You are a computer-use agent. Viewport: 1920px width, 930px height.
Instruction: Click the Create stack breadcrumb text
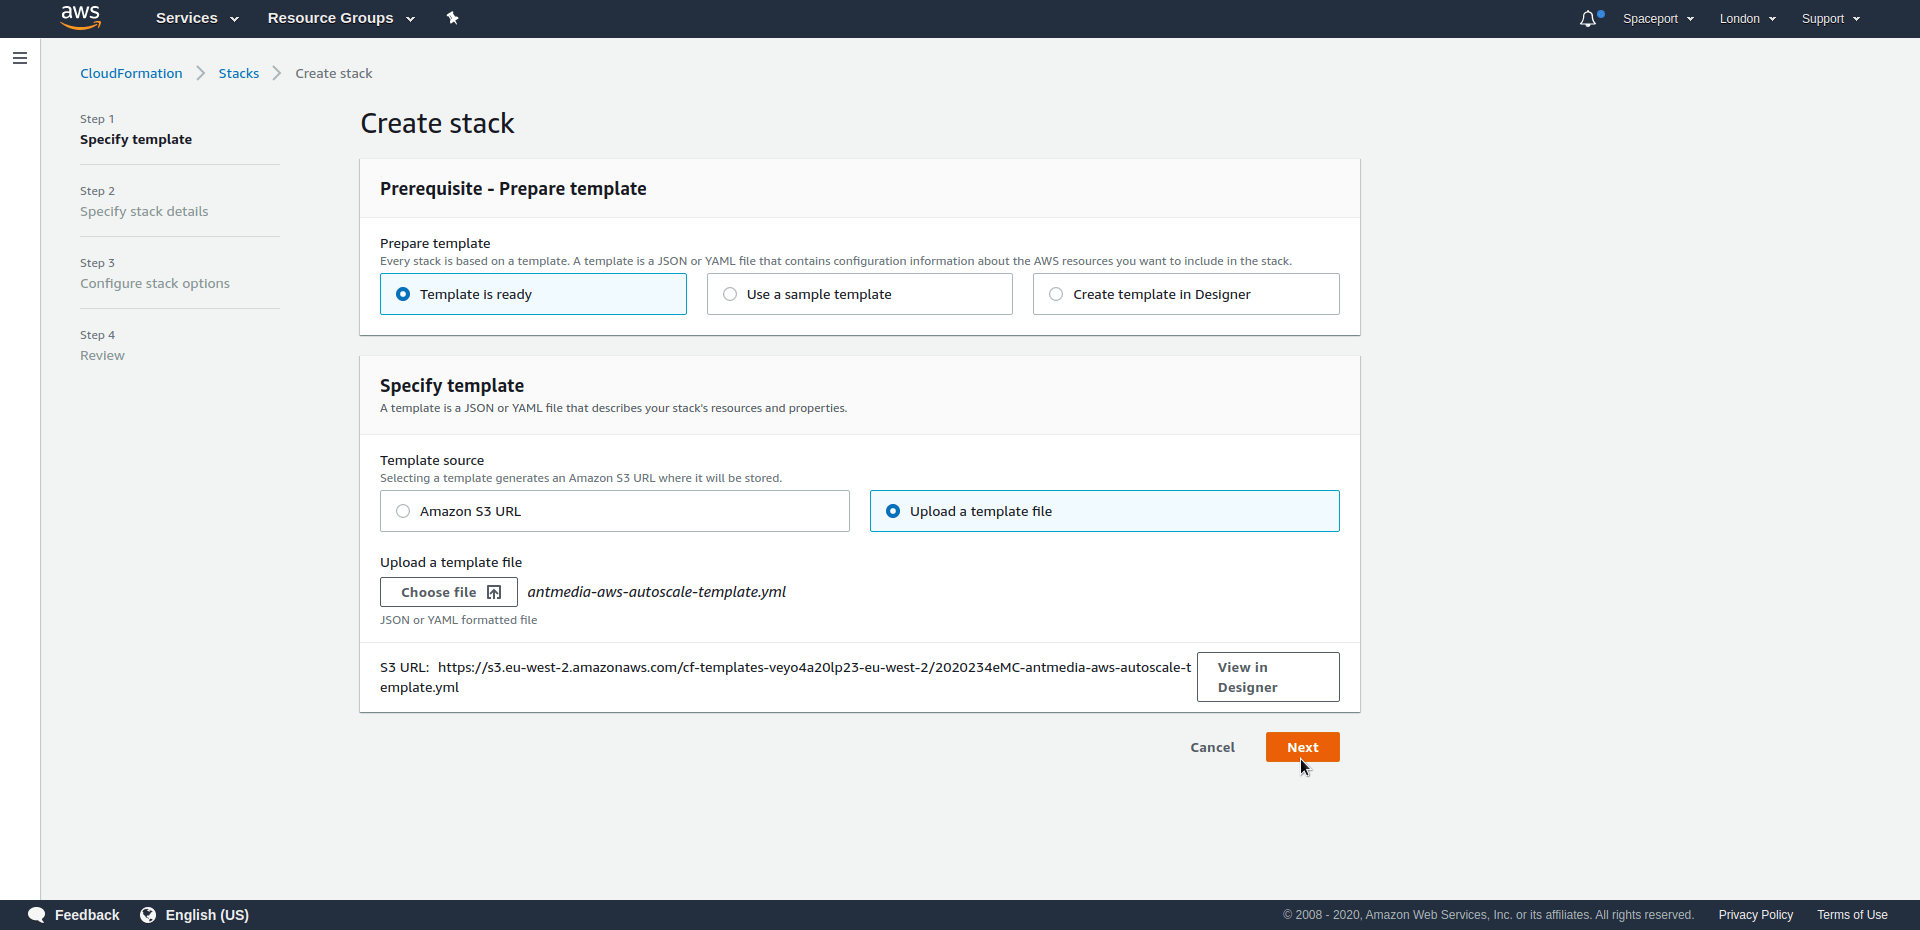click(x=334, y=73)
